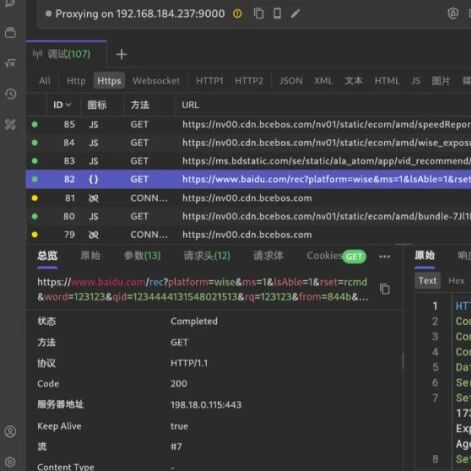
Task: Switch to the 参数(13) tab
Action: pyautogui.click(x=142, y=256)
